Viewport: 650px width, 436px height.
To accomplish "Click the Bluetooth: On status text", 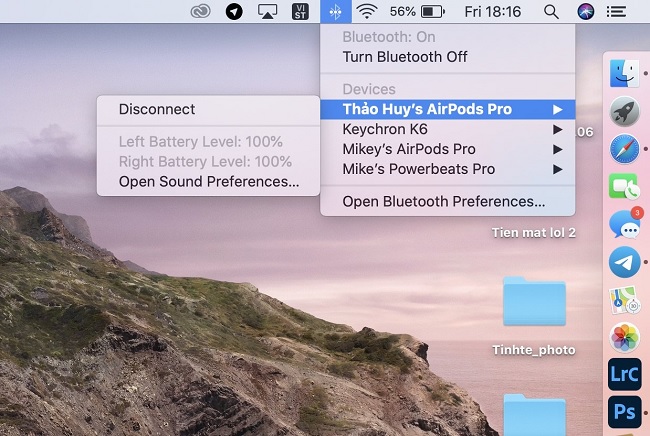I will [389, 37].
